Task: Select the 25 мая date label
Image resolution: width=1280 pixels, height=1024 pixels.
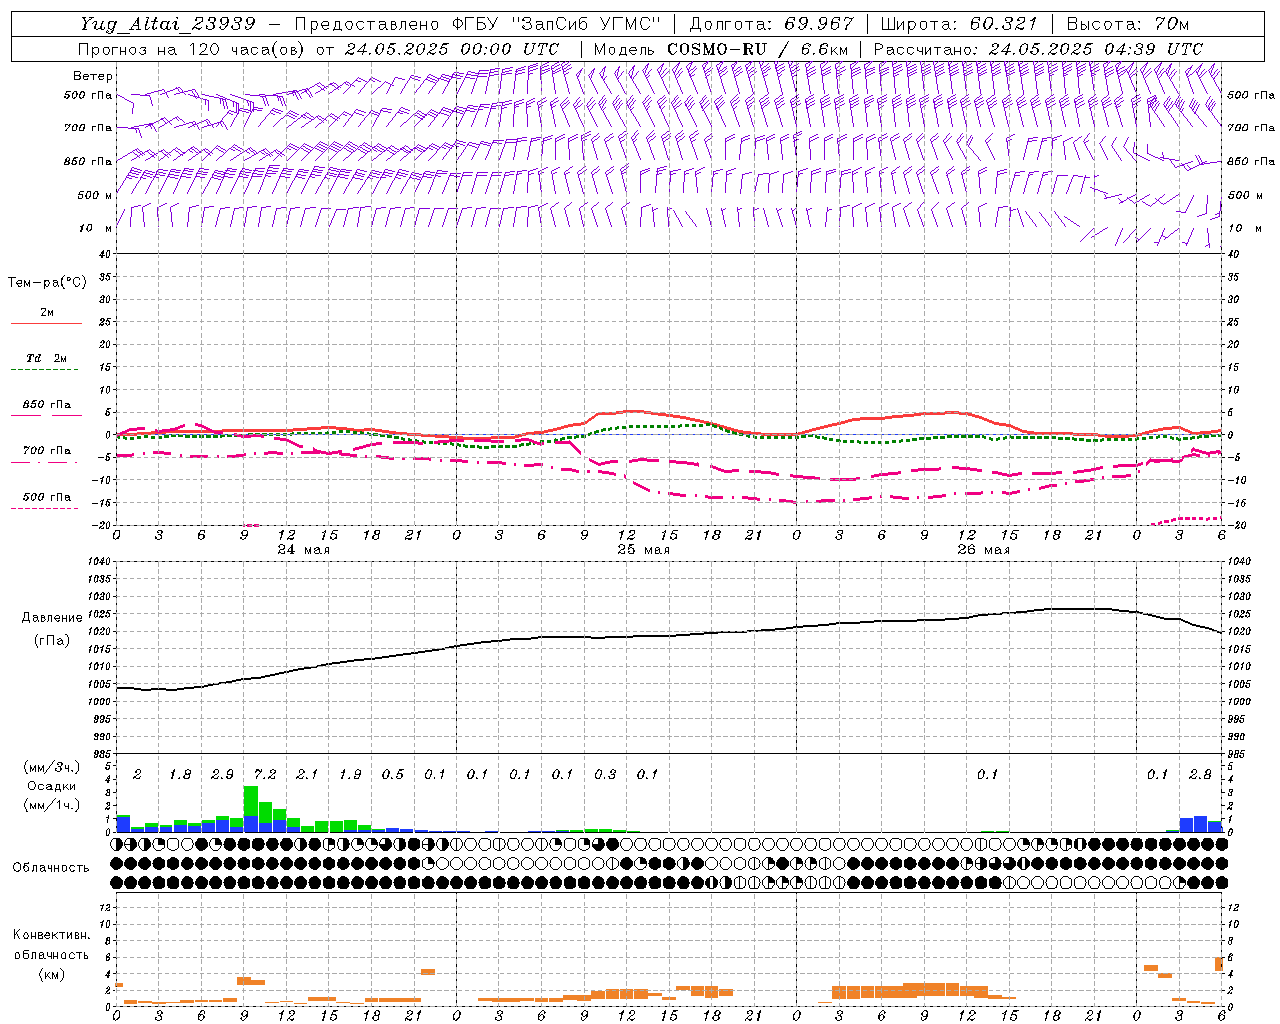Action: [x=643, y=549]
